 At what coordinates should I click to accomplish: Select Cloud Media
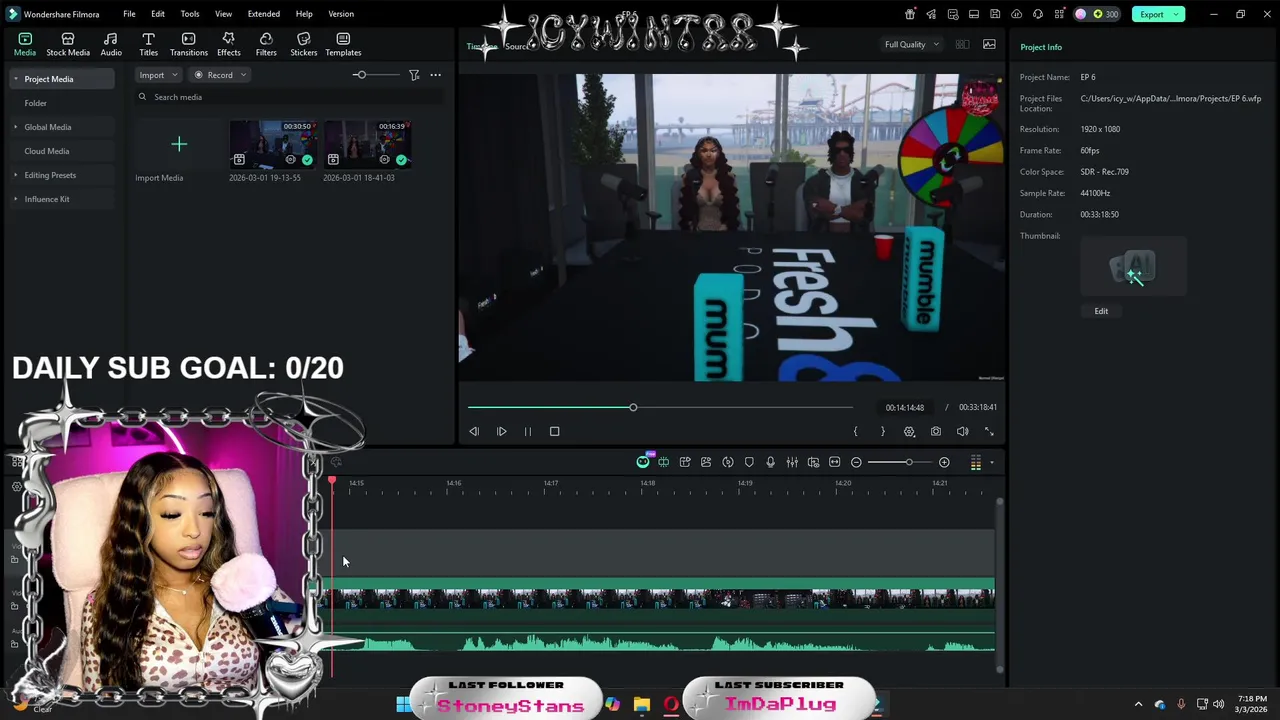coord(47,151)
